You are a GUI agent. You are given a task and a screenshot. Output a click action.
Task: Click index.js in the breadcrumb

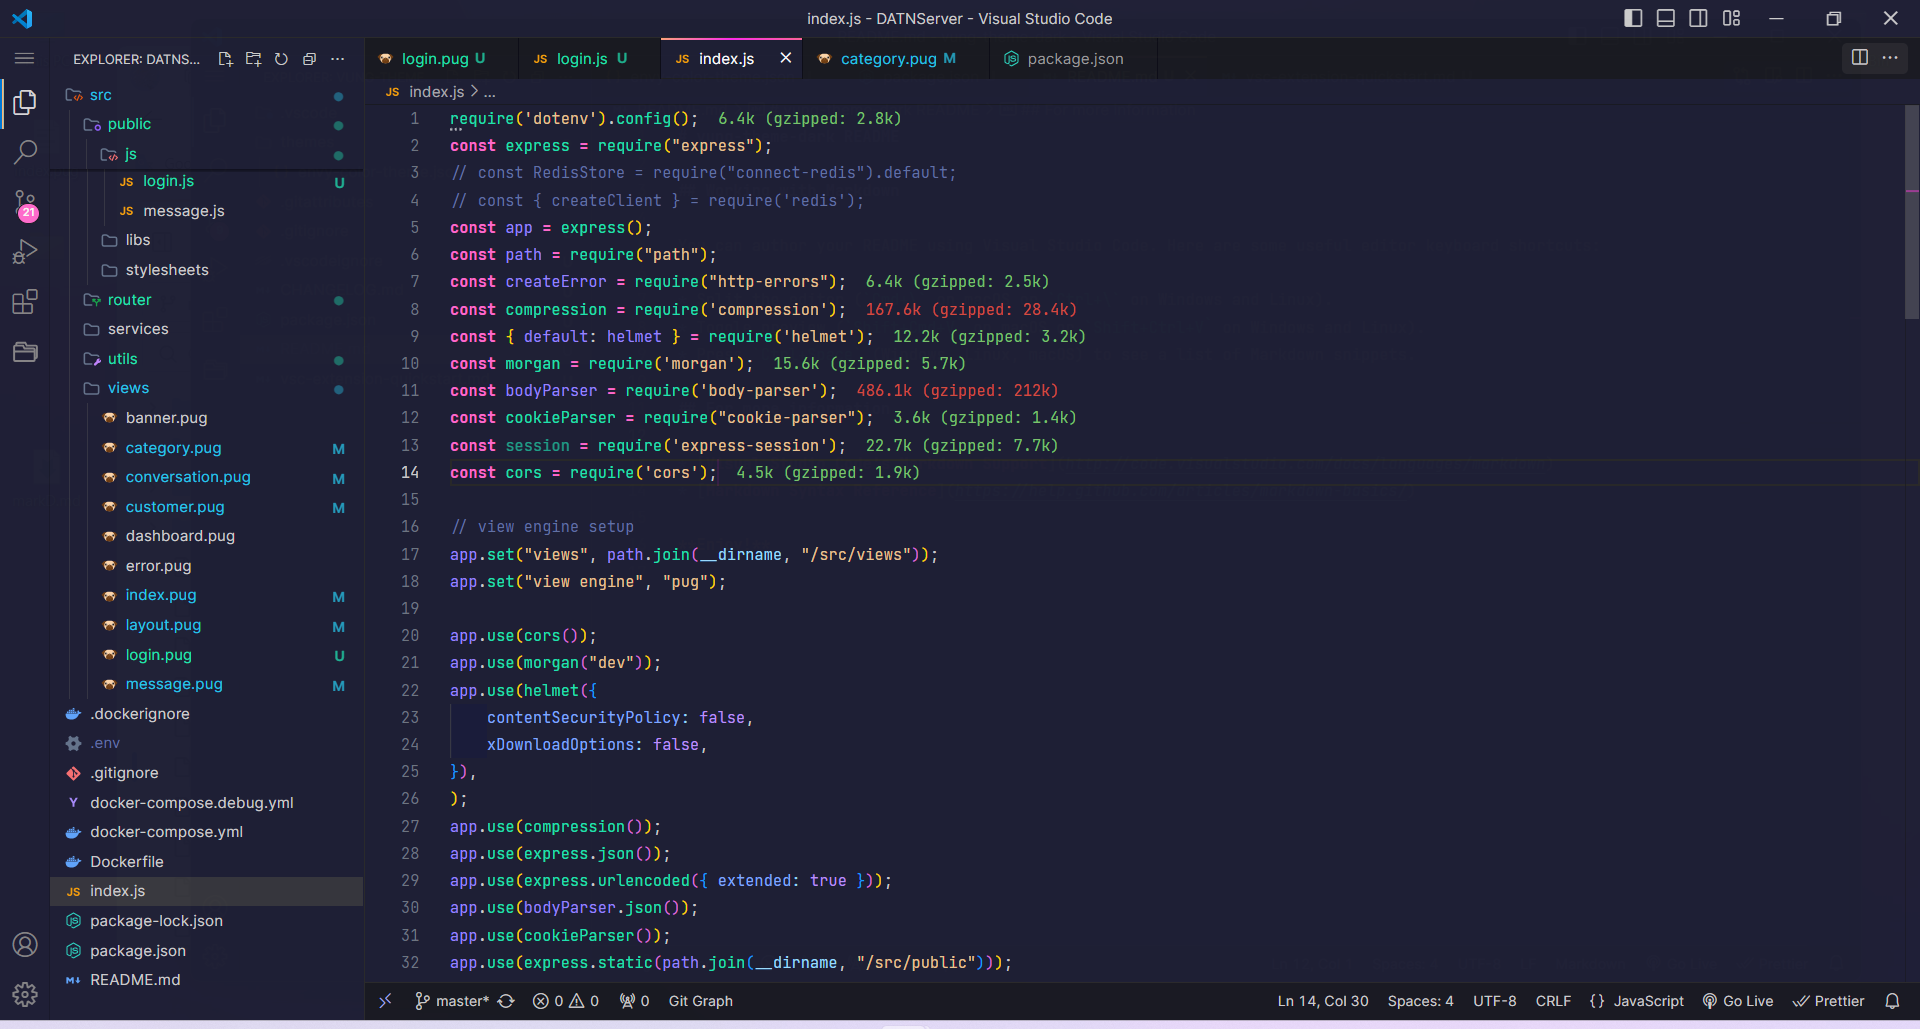tap(436, 92)
